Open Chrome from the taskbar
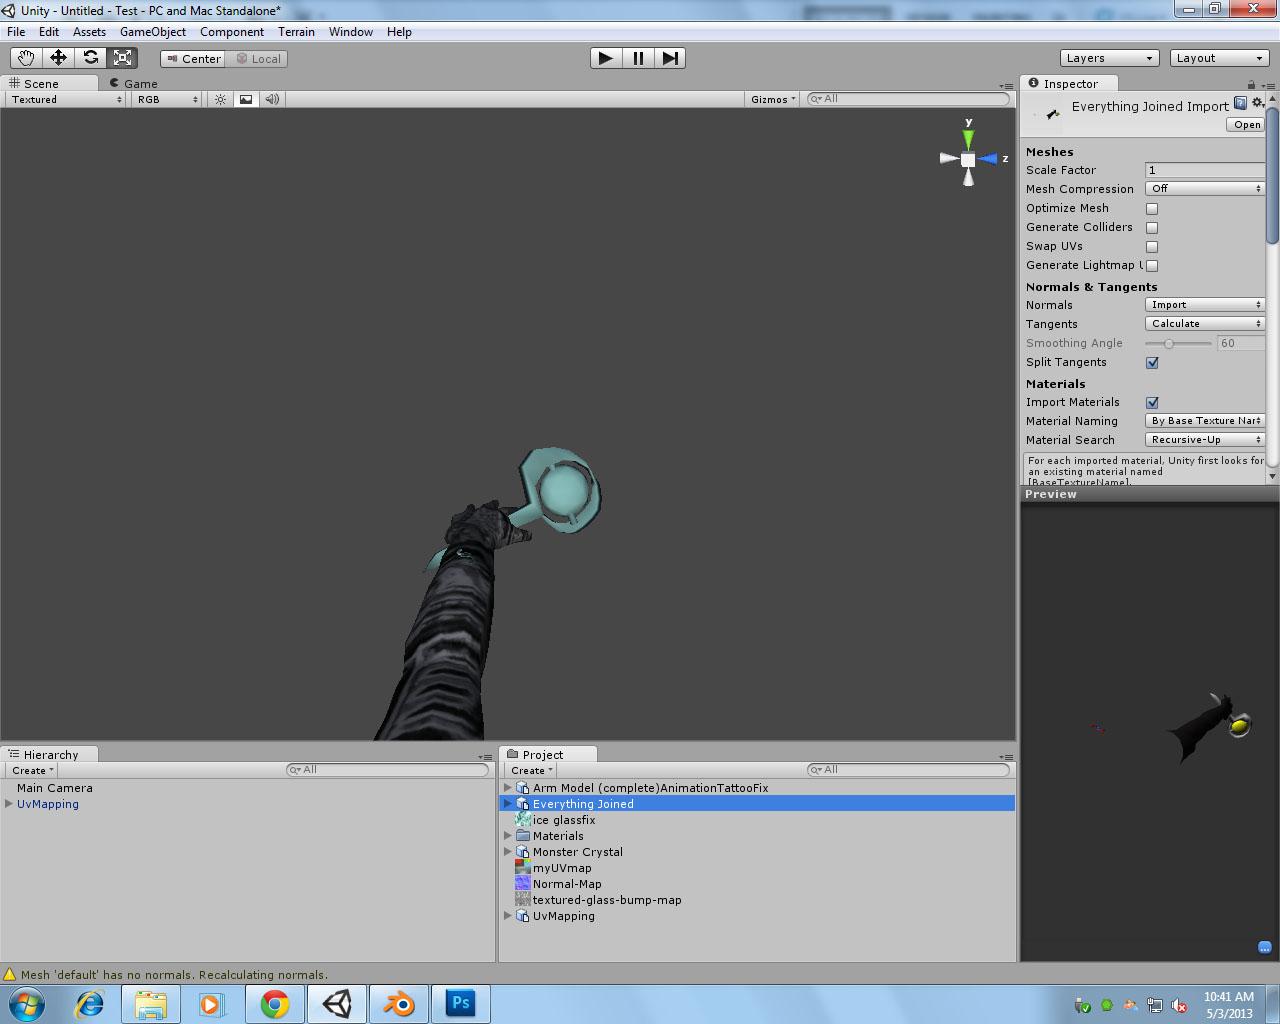The height and width of the screenshot is (1024, 1280). pos(275,1004)
